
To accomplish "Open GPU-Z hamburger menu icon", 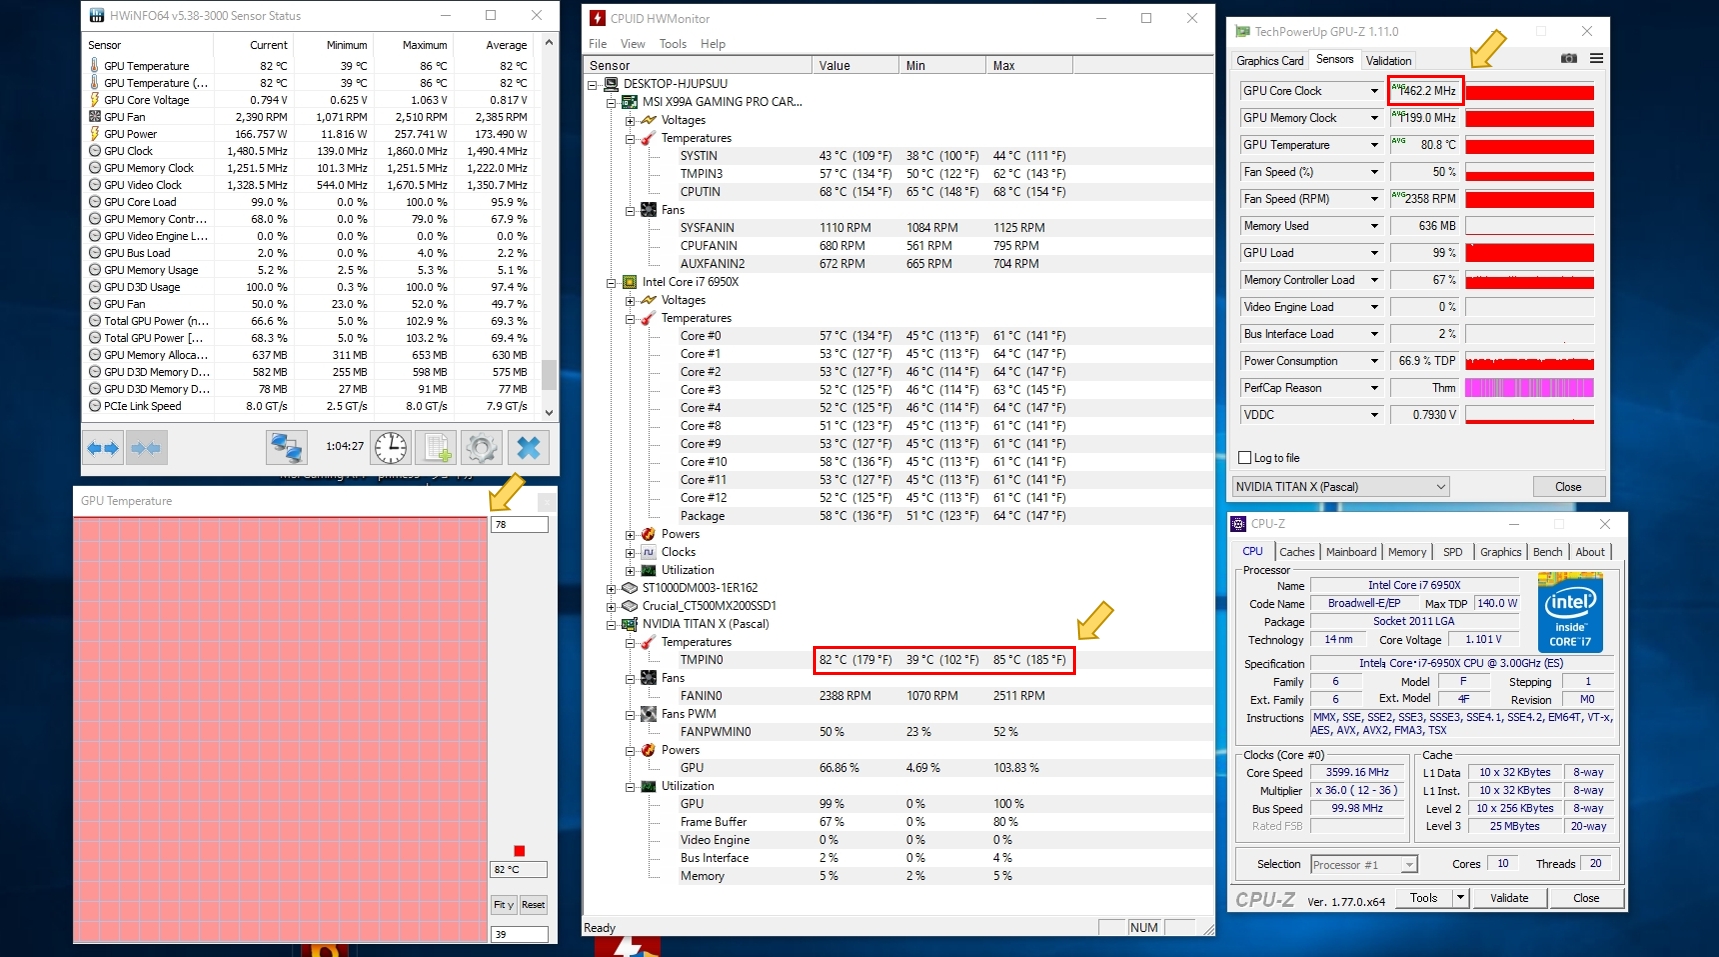I will pos(1596,59).
